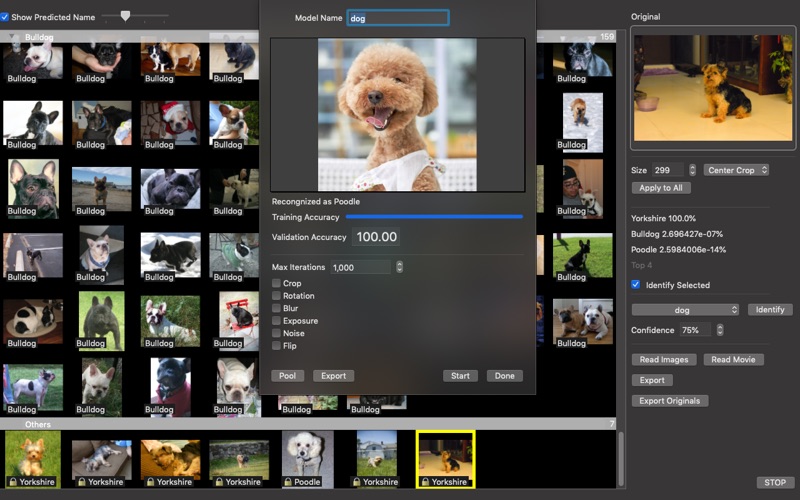Click the lock icon on the selected Yorkshire thumbnail

[425, 482]
